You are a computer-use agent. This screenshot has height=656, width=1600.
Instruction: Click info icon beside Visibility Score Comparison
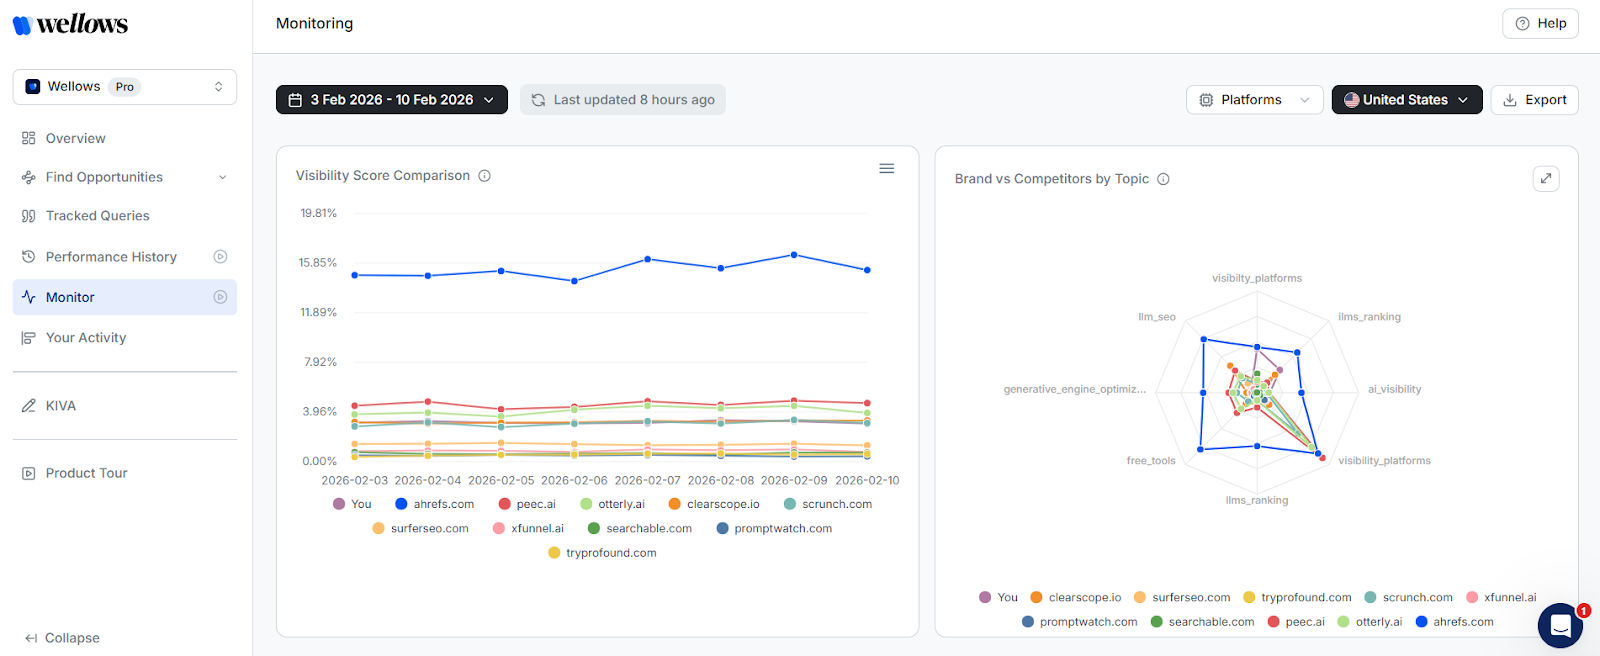click(484, 176)
